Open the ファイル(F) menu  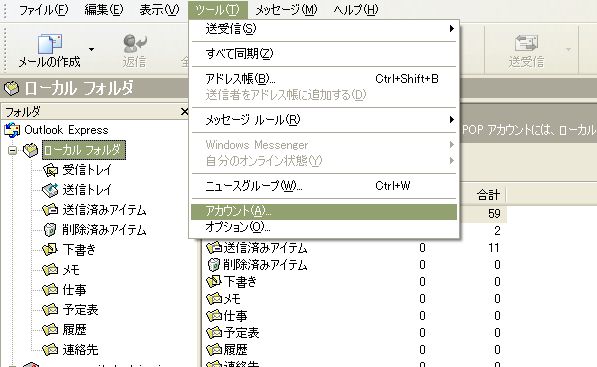(x=43, y=10)
